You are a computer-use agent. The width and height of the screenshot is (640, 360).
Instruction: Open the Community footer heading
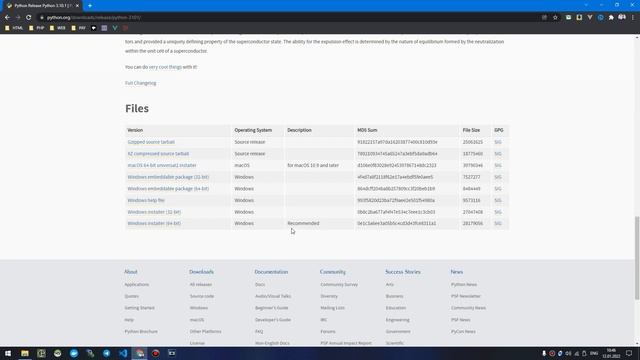(x=333, y=272)
